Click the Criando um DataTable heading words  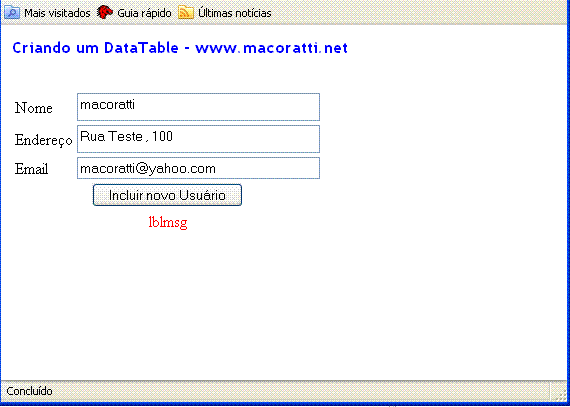96,48
